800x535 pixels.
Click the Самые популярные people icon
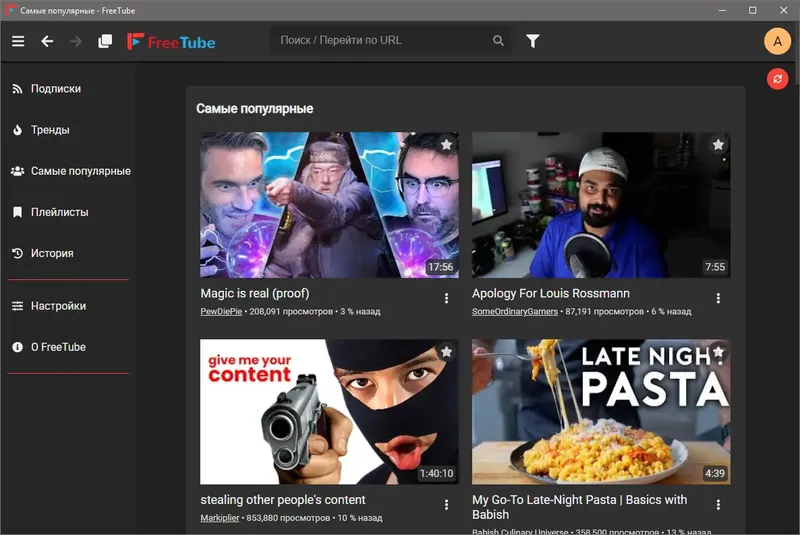coord(17,171)
